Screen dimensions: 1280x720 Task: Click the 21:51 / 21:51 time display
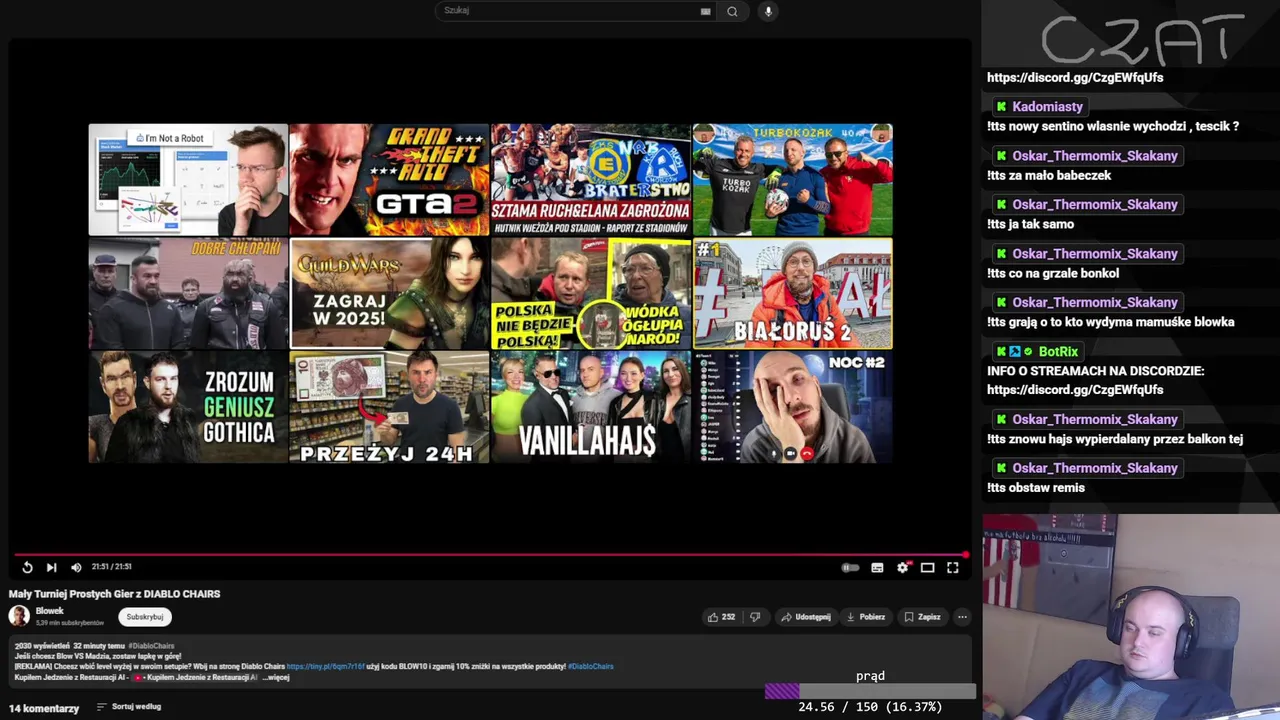112,567
